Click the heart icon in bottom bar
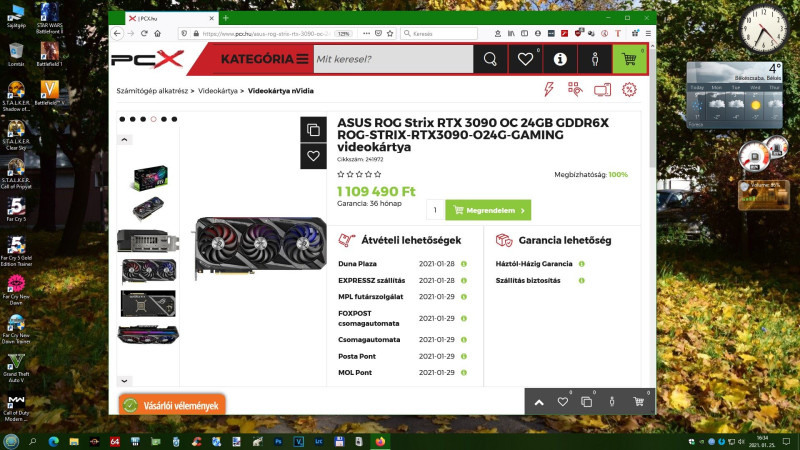 coord(563,402)
